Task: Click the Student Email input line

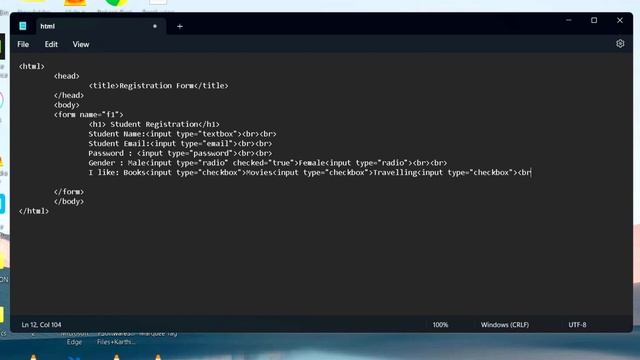Action: point(180,144)
